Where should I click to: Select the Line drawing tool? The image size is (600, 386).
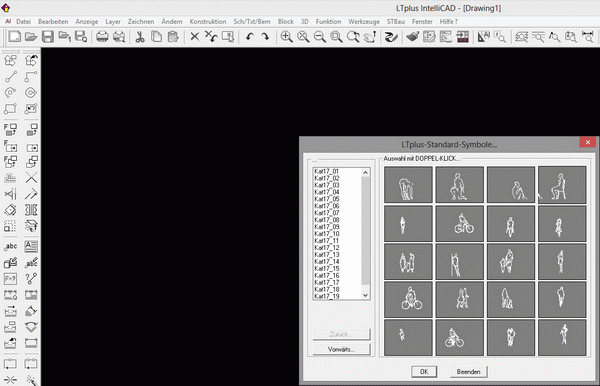tap(11, 77)
